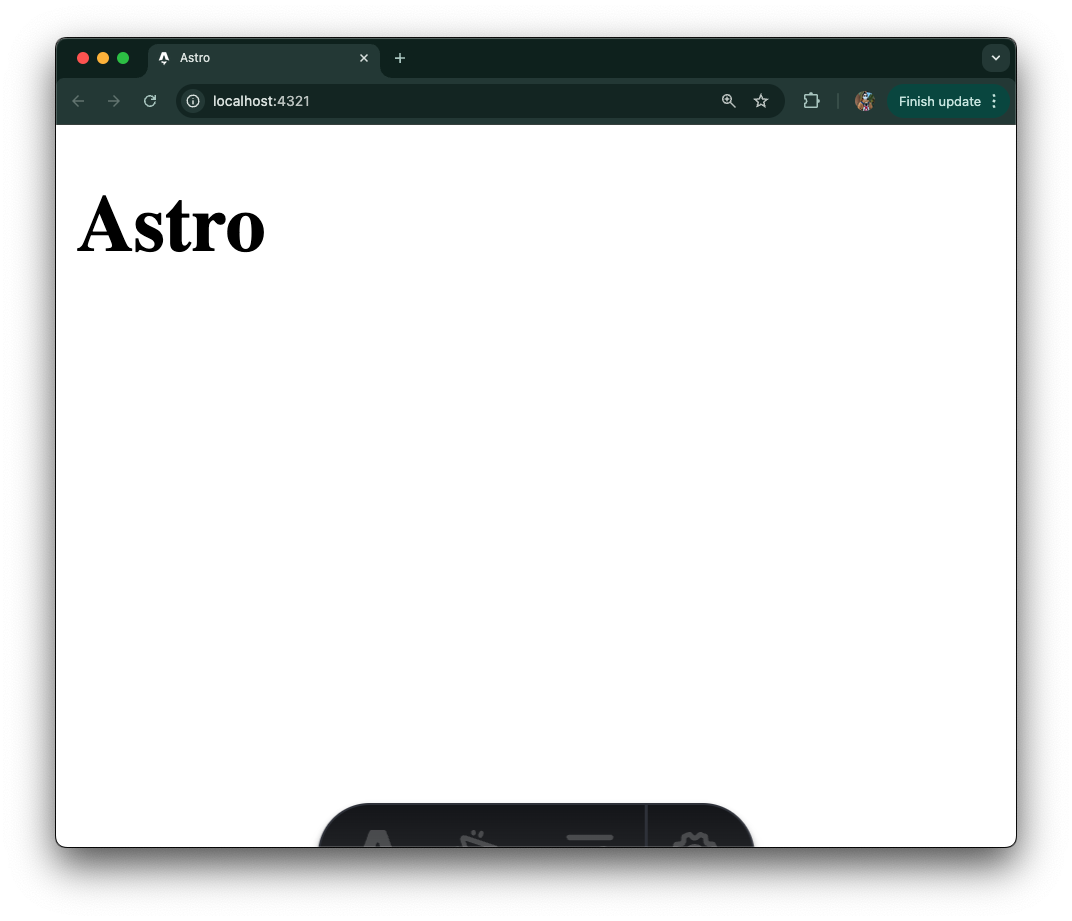The height and width of the screenshot is (921, 1072).
Task: Click the Astro favicon on the tab
Action: tap(163, 58)
